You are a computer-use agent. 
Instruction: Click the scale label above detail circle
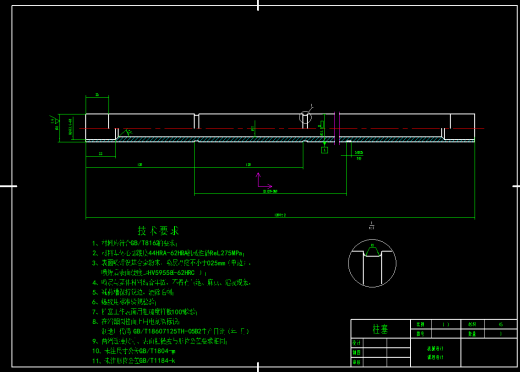click(x=372, y=226)
